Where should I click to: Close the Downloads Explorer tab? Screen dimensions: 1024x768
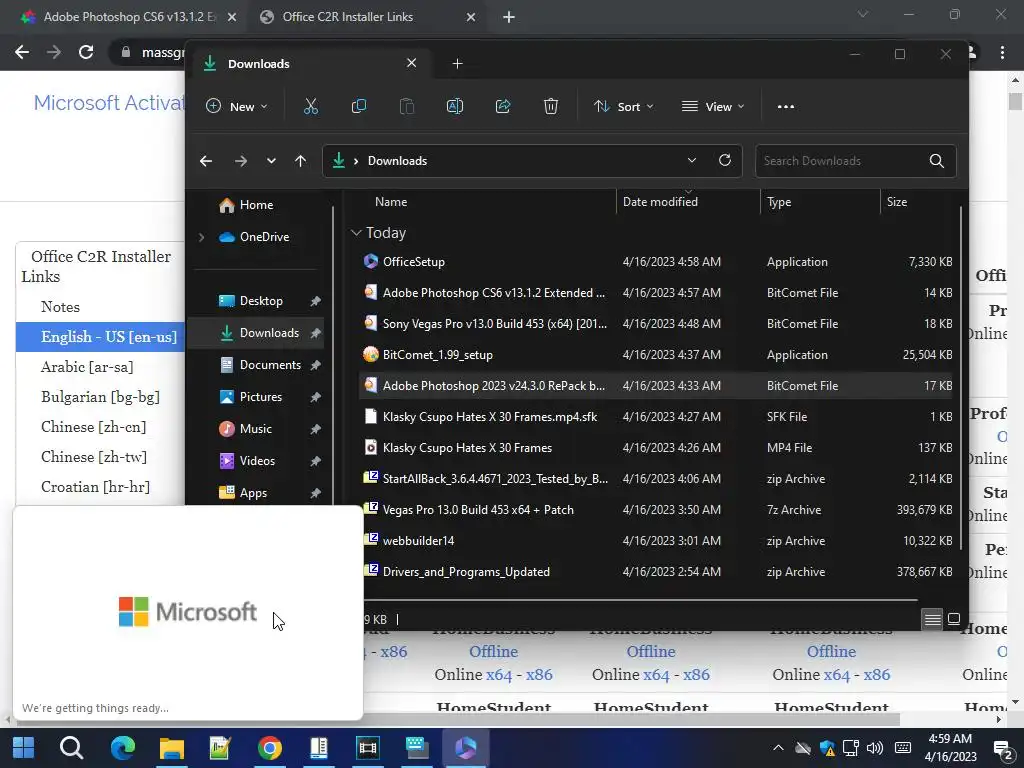pos(411,63)
